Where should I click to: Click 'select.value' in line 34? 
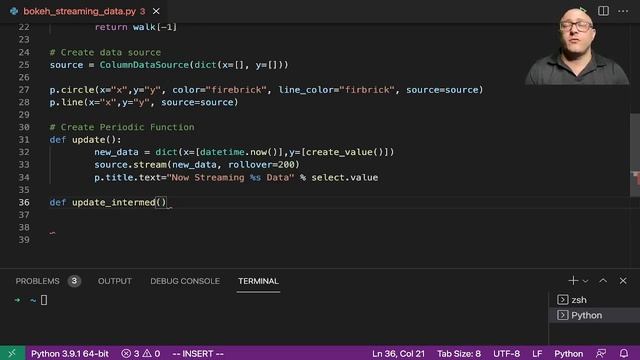tap(345, 178)
